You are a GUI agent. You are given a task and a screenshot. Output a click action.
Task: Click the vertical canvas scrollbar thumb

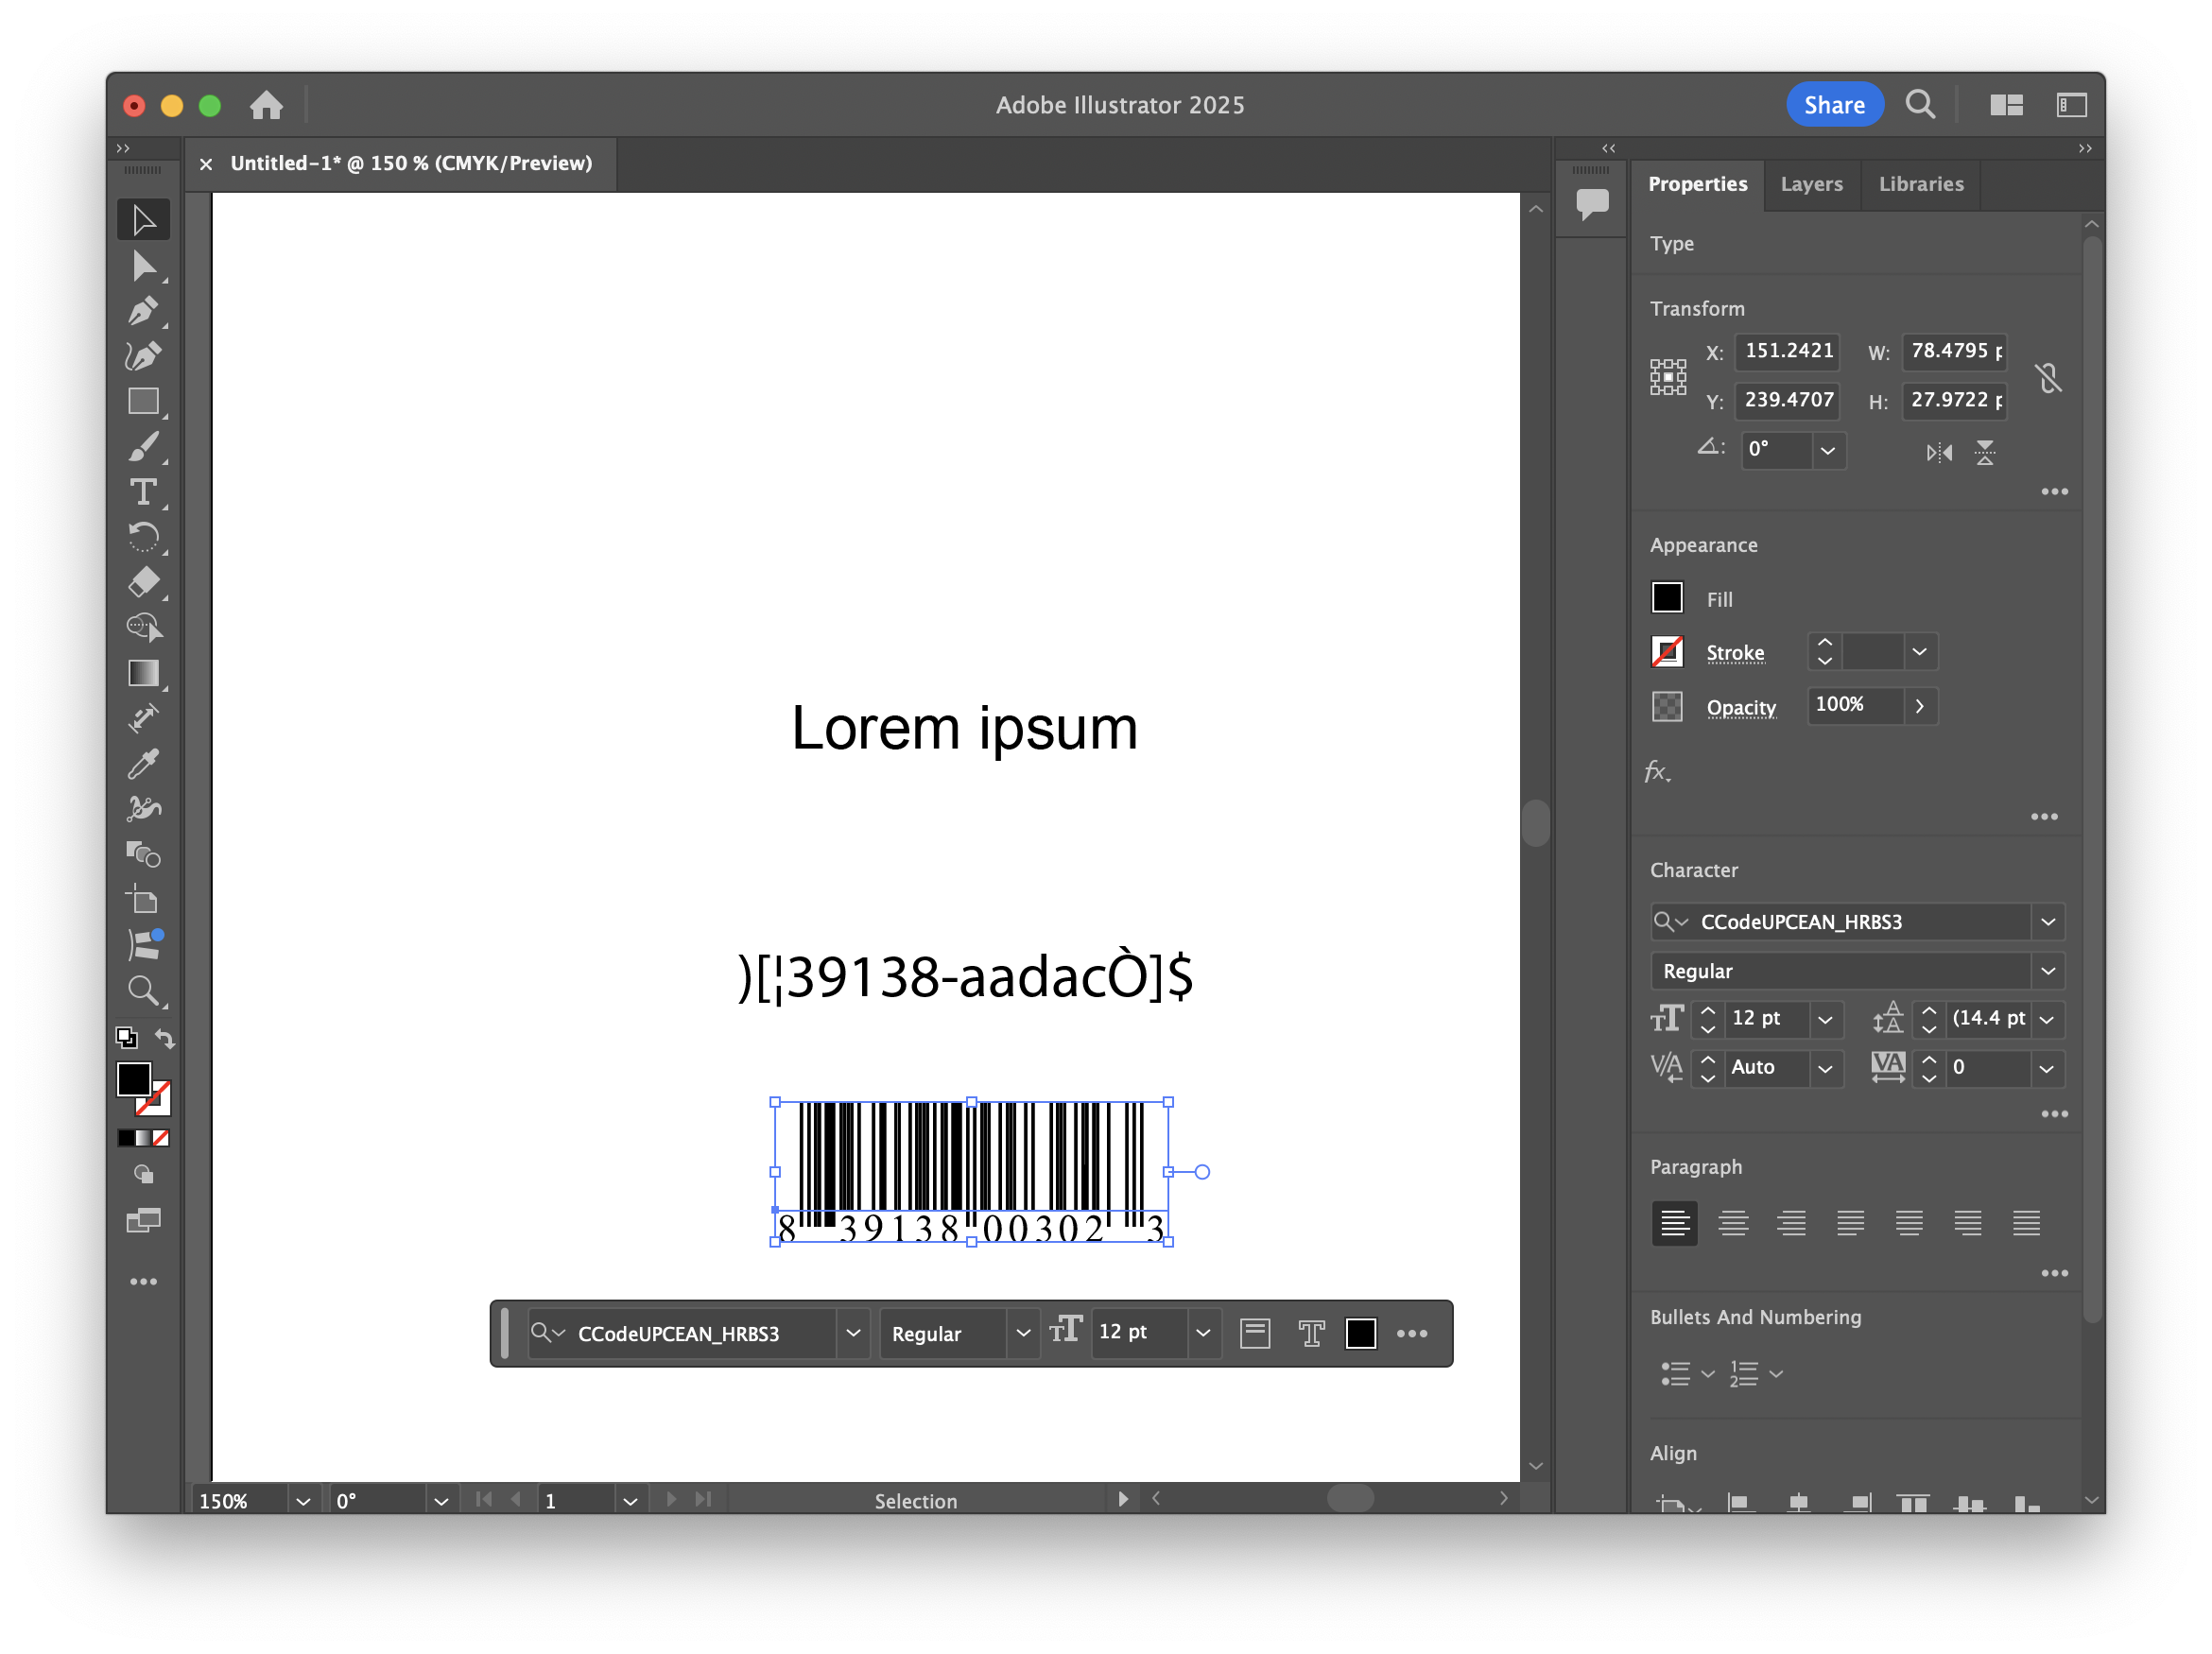tap(1535, 822)
